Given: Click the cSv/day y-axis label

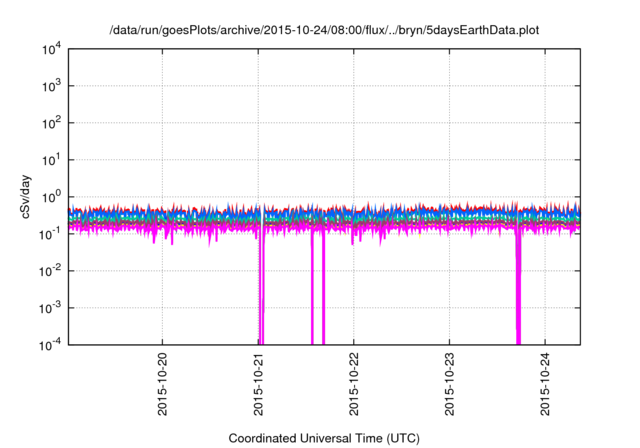Looking at the screenshot, I should tap(25, 197).
